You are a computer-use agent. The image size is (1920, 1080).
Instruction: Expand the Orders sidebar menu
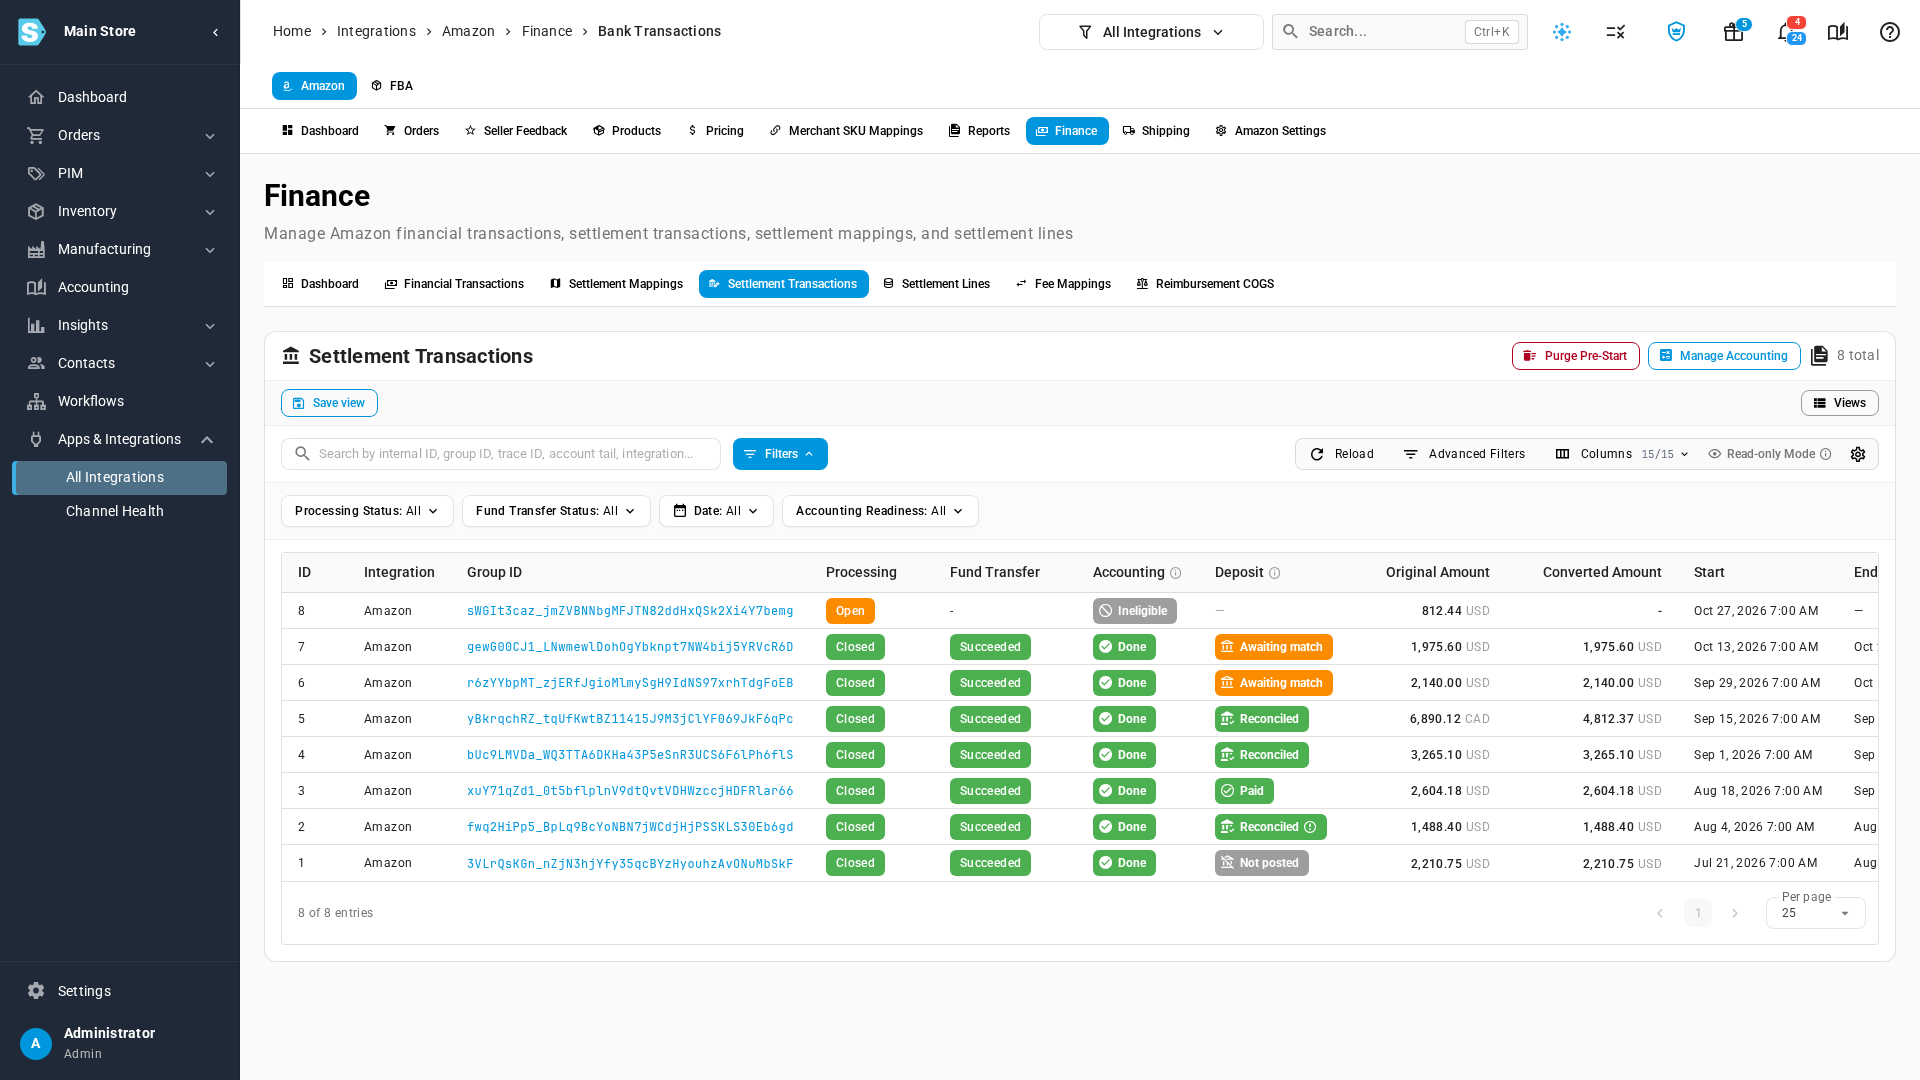tap(120, 135)
